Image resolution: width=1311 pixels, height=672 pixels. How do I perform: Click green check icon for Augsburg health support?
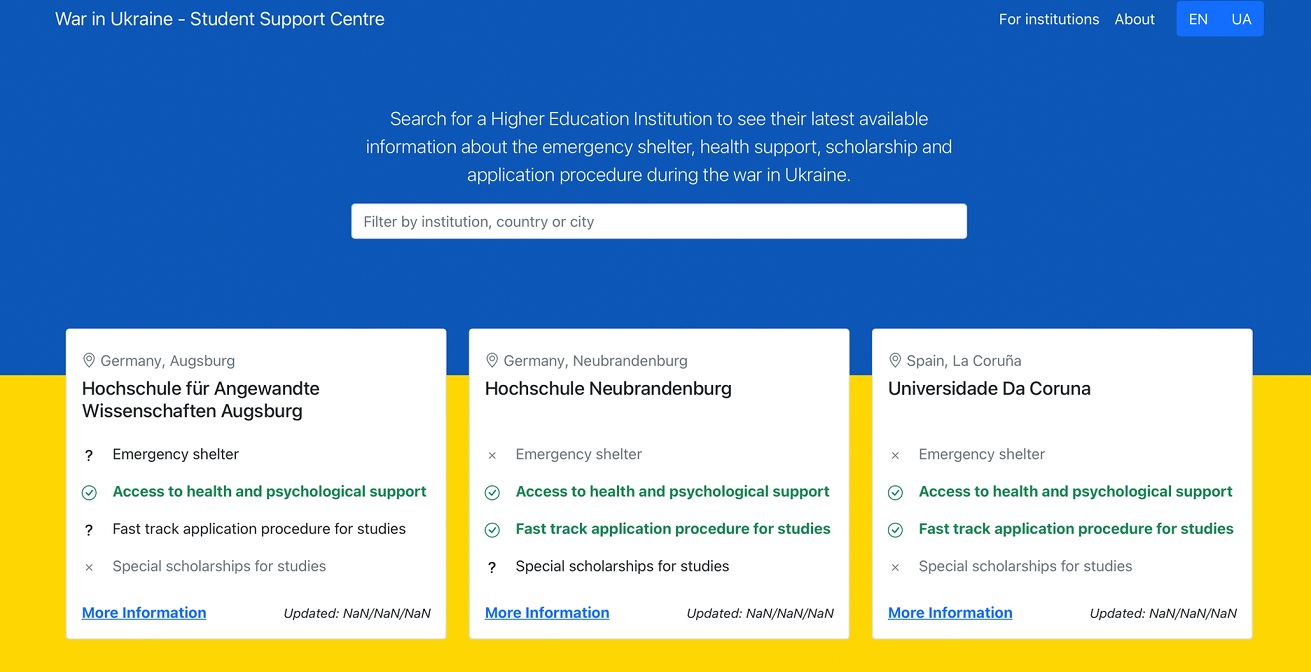[x=89, y=492]
